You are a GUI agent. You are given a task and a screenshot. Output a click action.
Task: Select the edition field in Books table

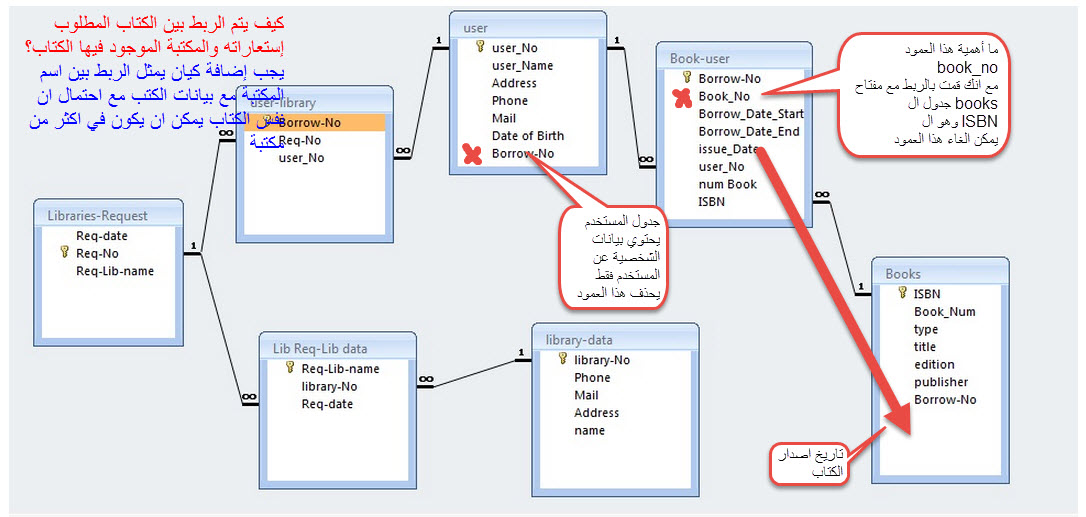coord(934,364)
